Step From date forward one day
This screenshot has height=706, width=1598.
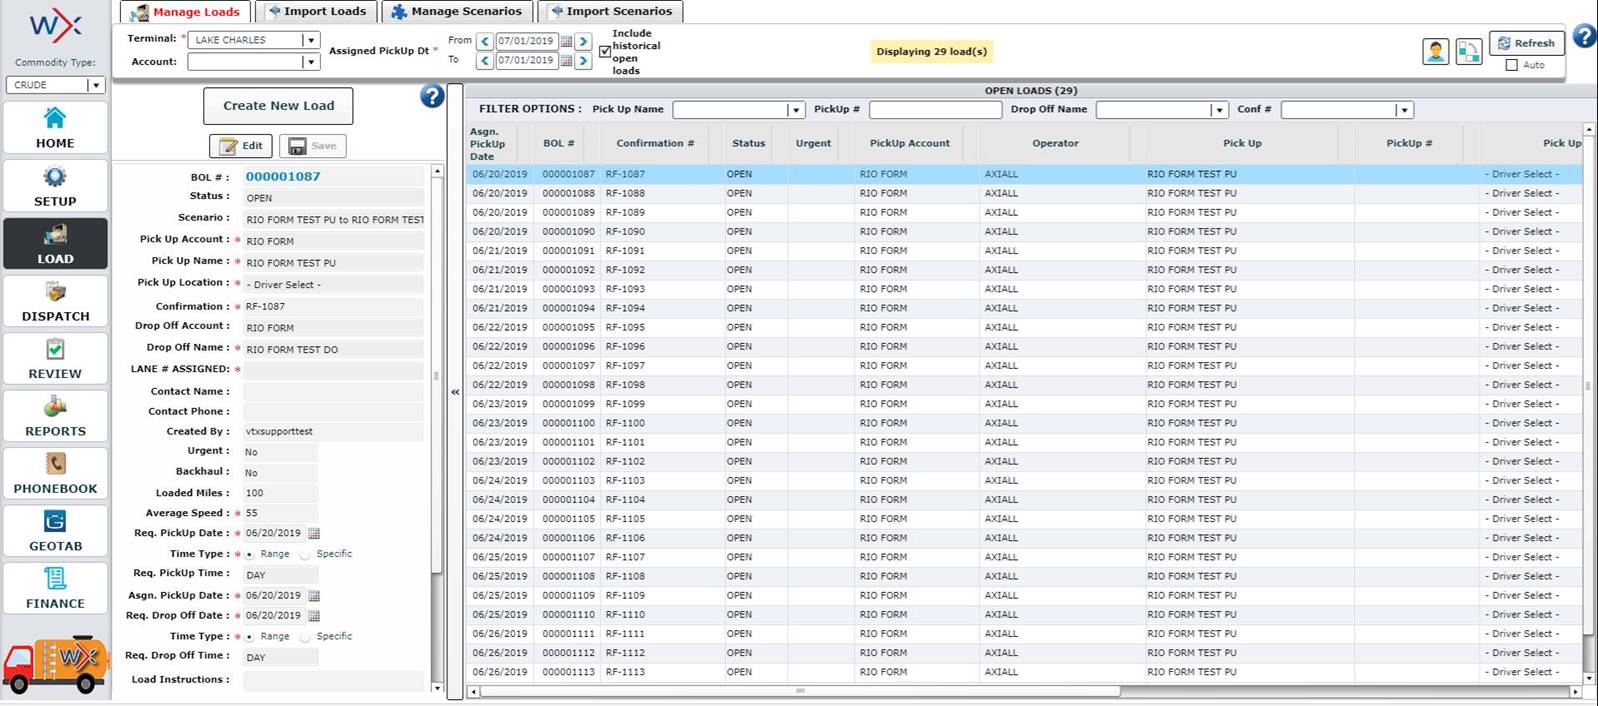[583, 41]
